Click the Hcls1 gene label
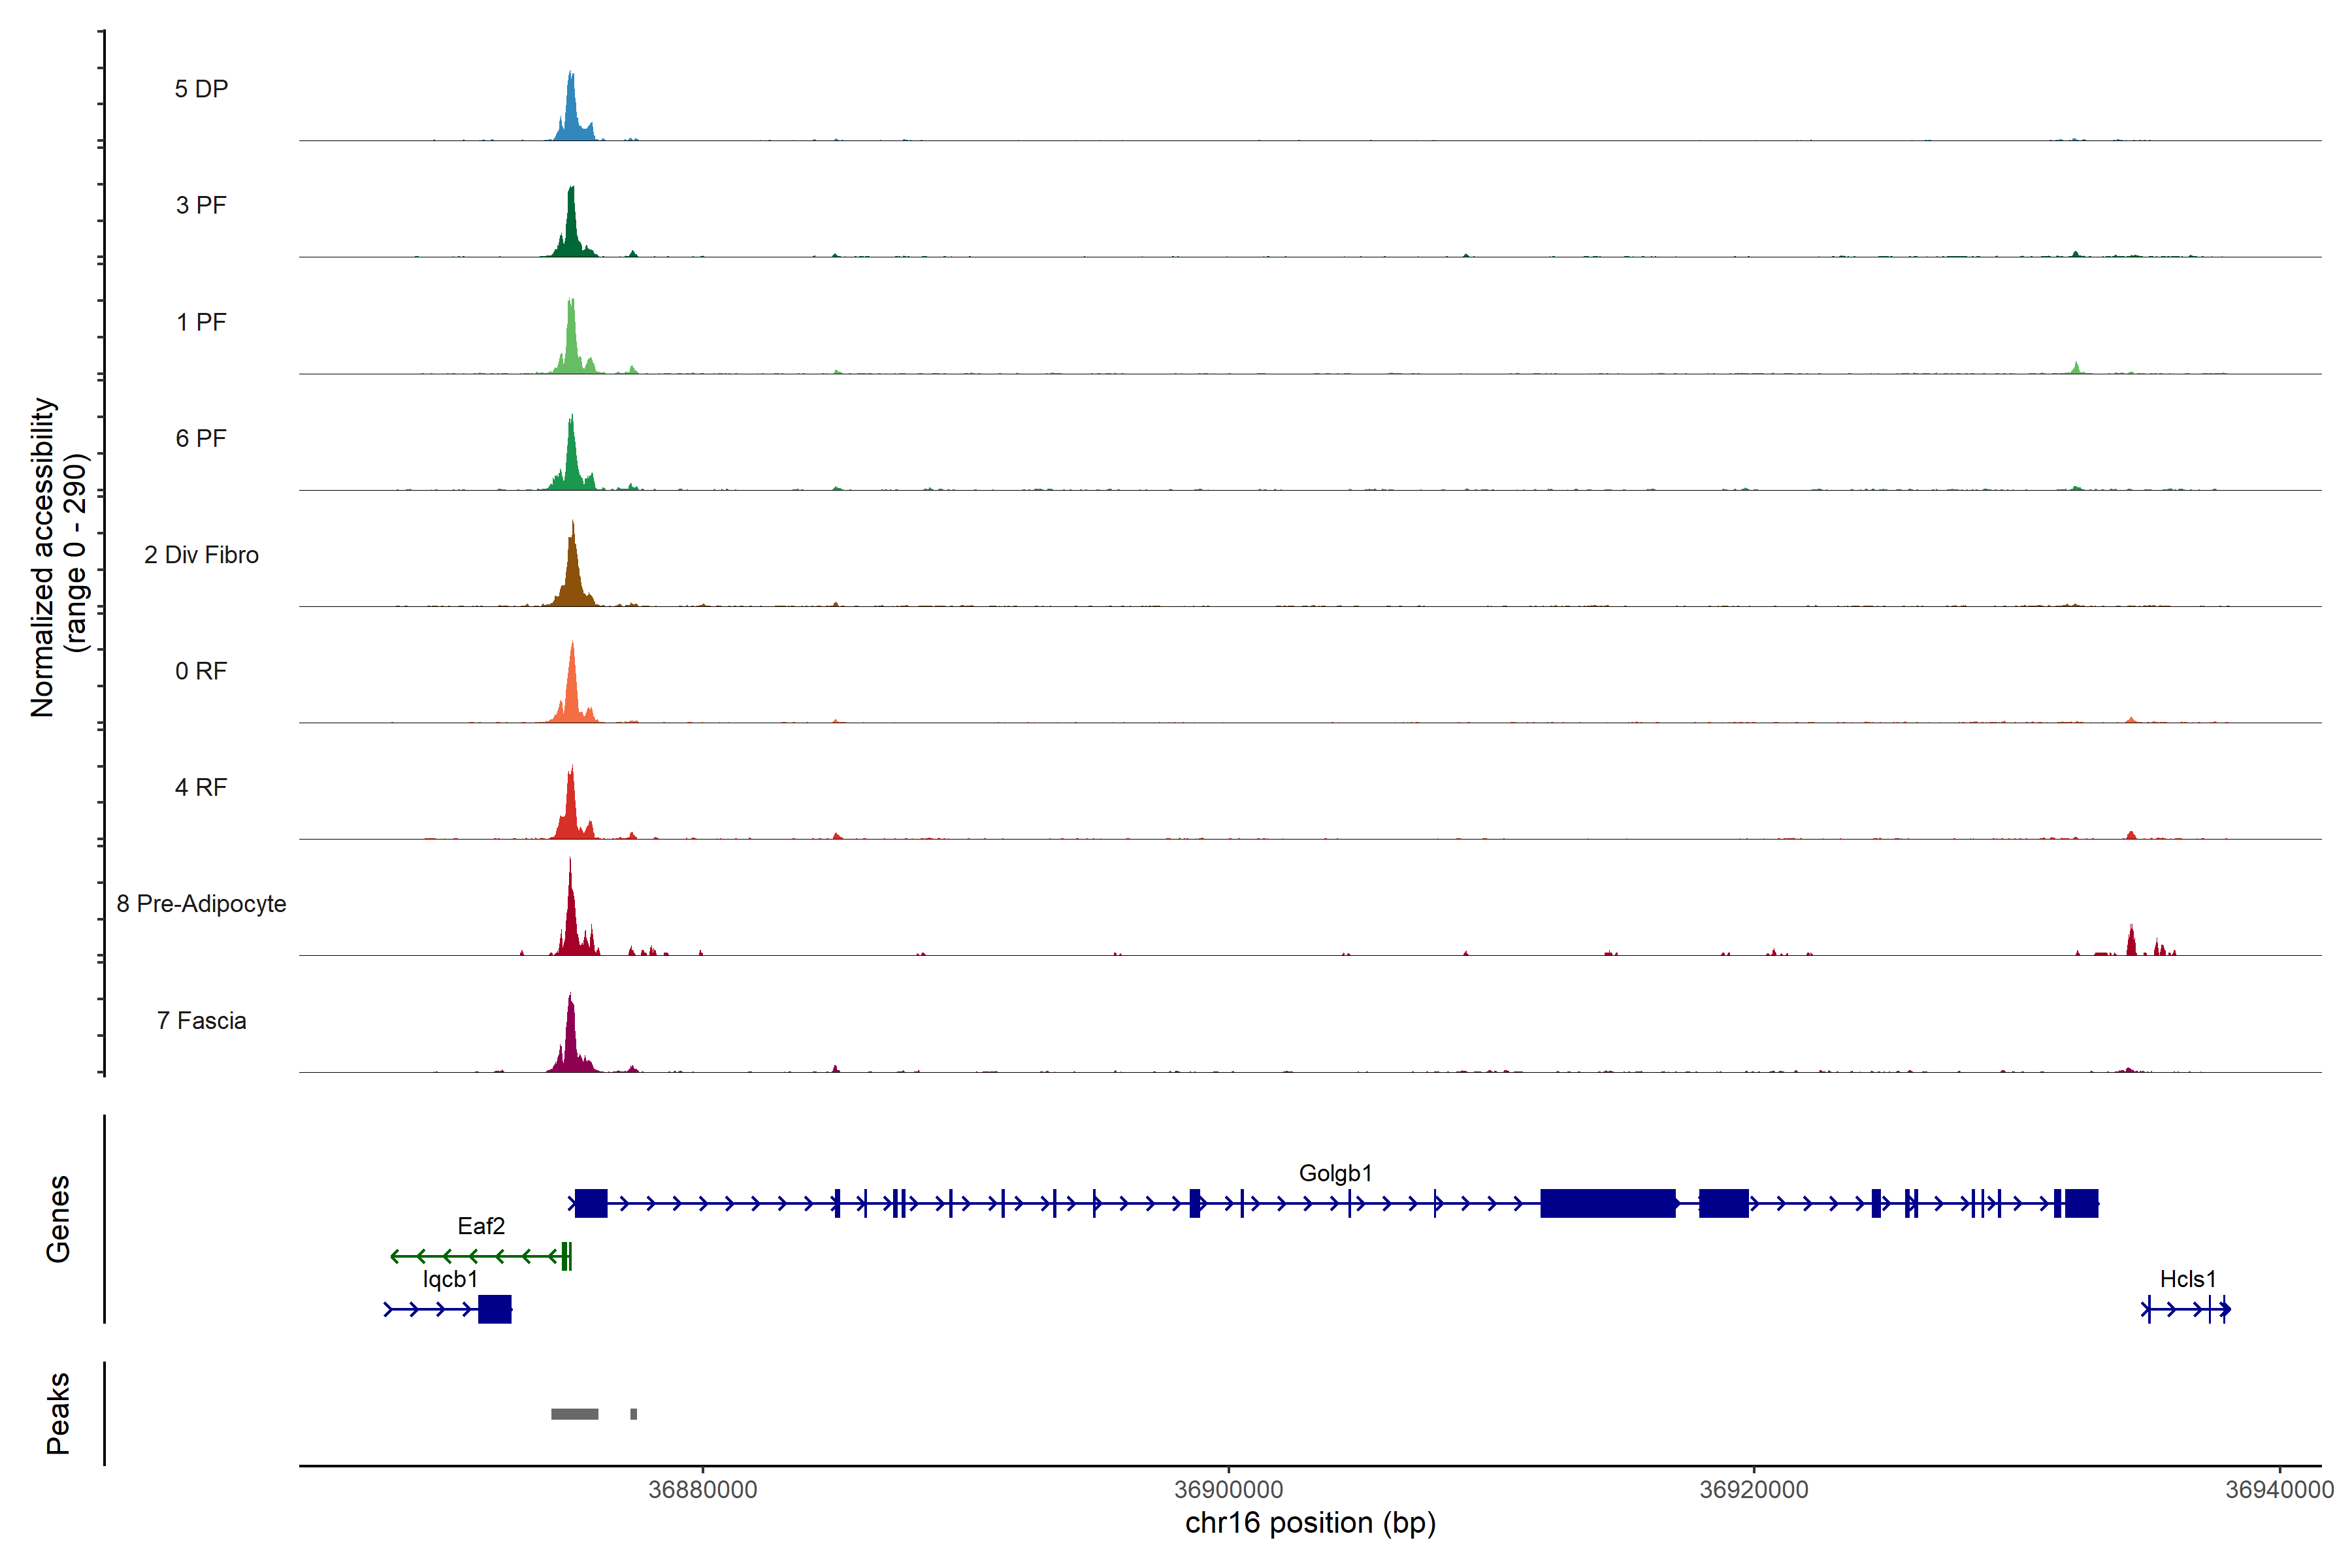Screen dimensions: 2352x1568 2188,1279
